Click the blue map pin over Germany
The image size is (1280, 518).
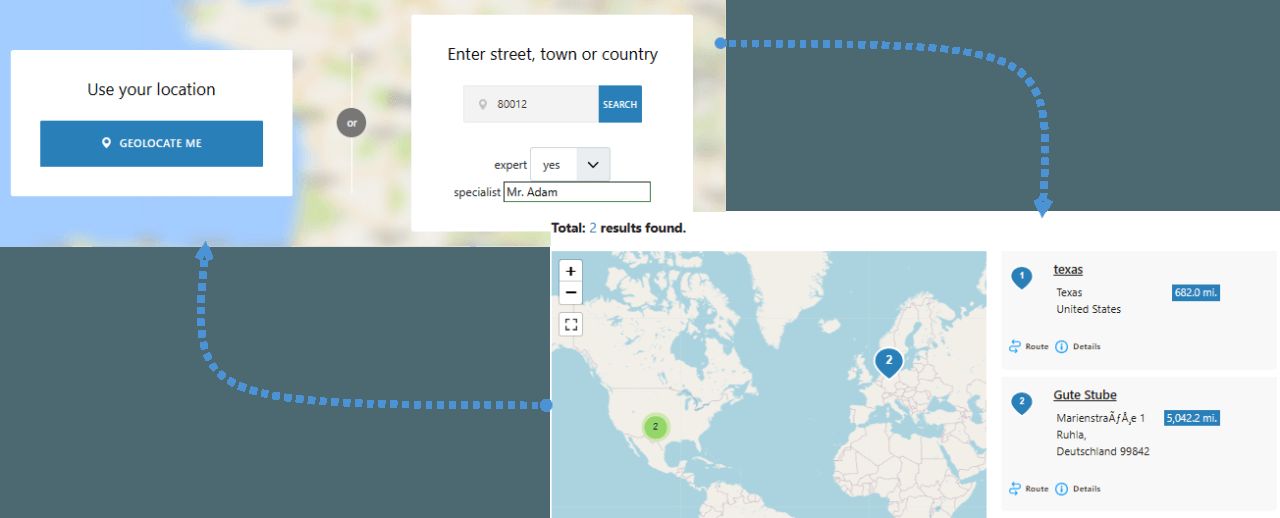click(888, 362)
